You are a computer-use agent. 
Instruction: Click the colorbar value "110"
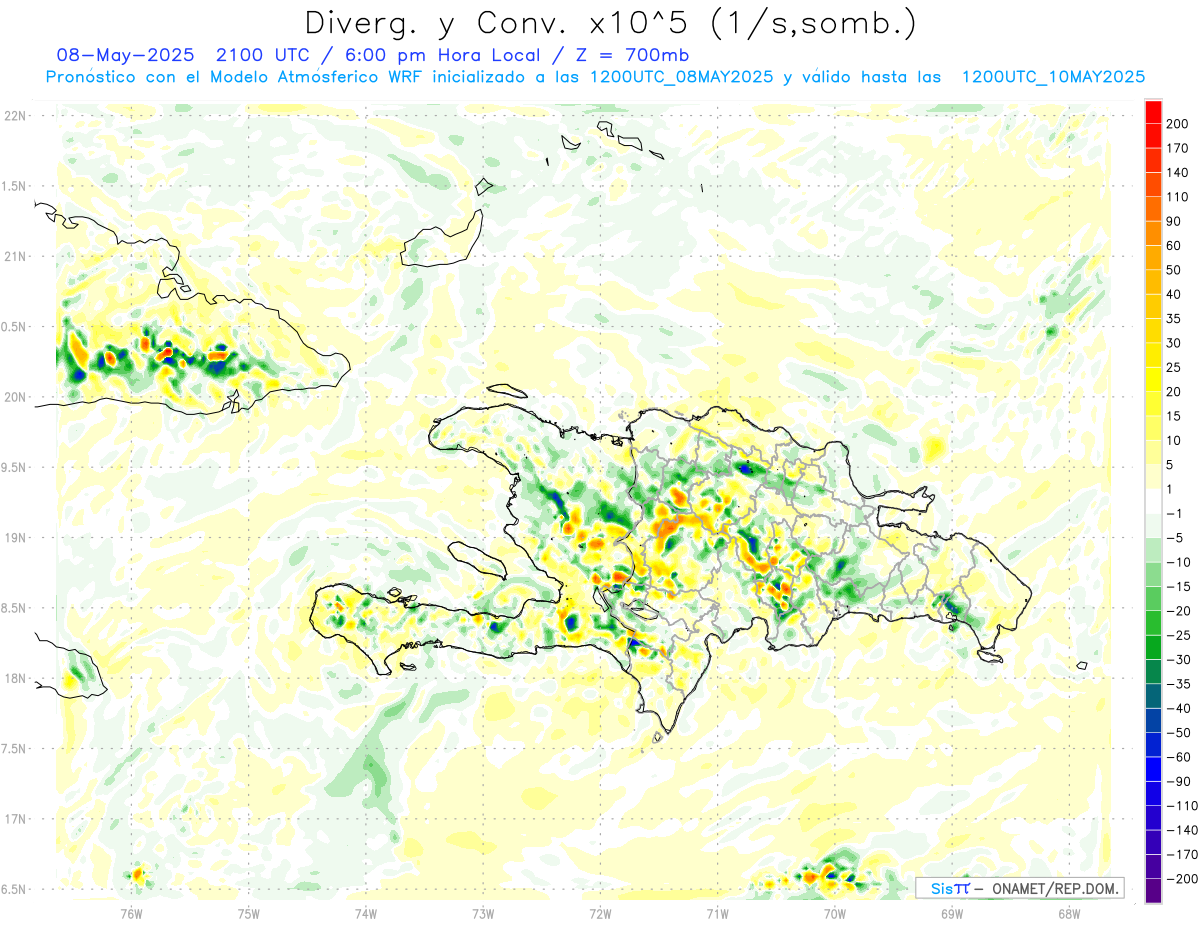pyautogui.click(x=1178, y=197)
